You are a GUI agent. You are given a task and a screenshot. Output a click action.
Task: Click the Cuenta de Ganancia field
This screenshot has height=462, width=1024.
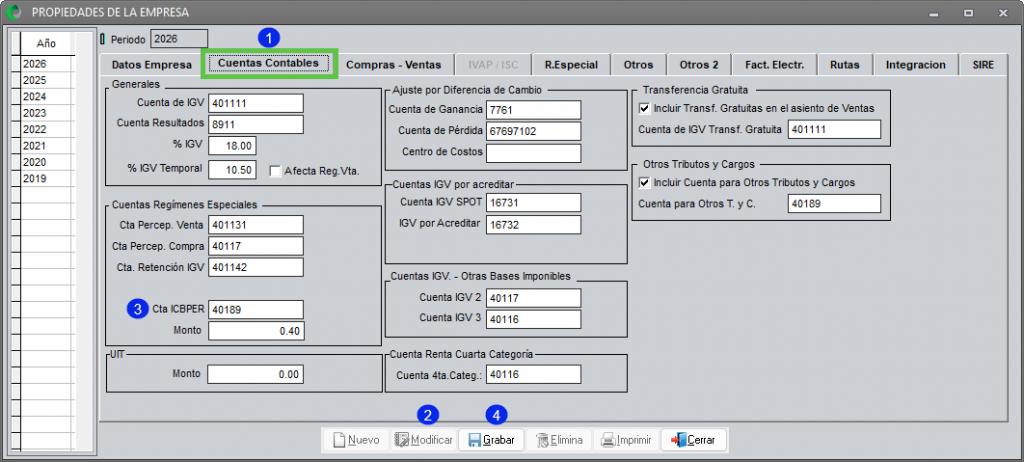tap(534, 110)
